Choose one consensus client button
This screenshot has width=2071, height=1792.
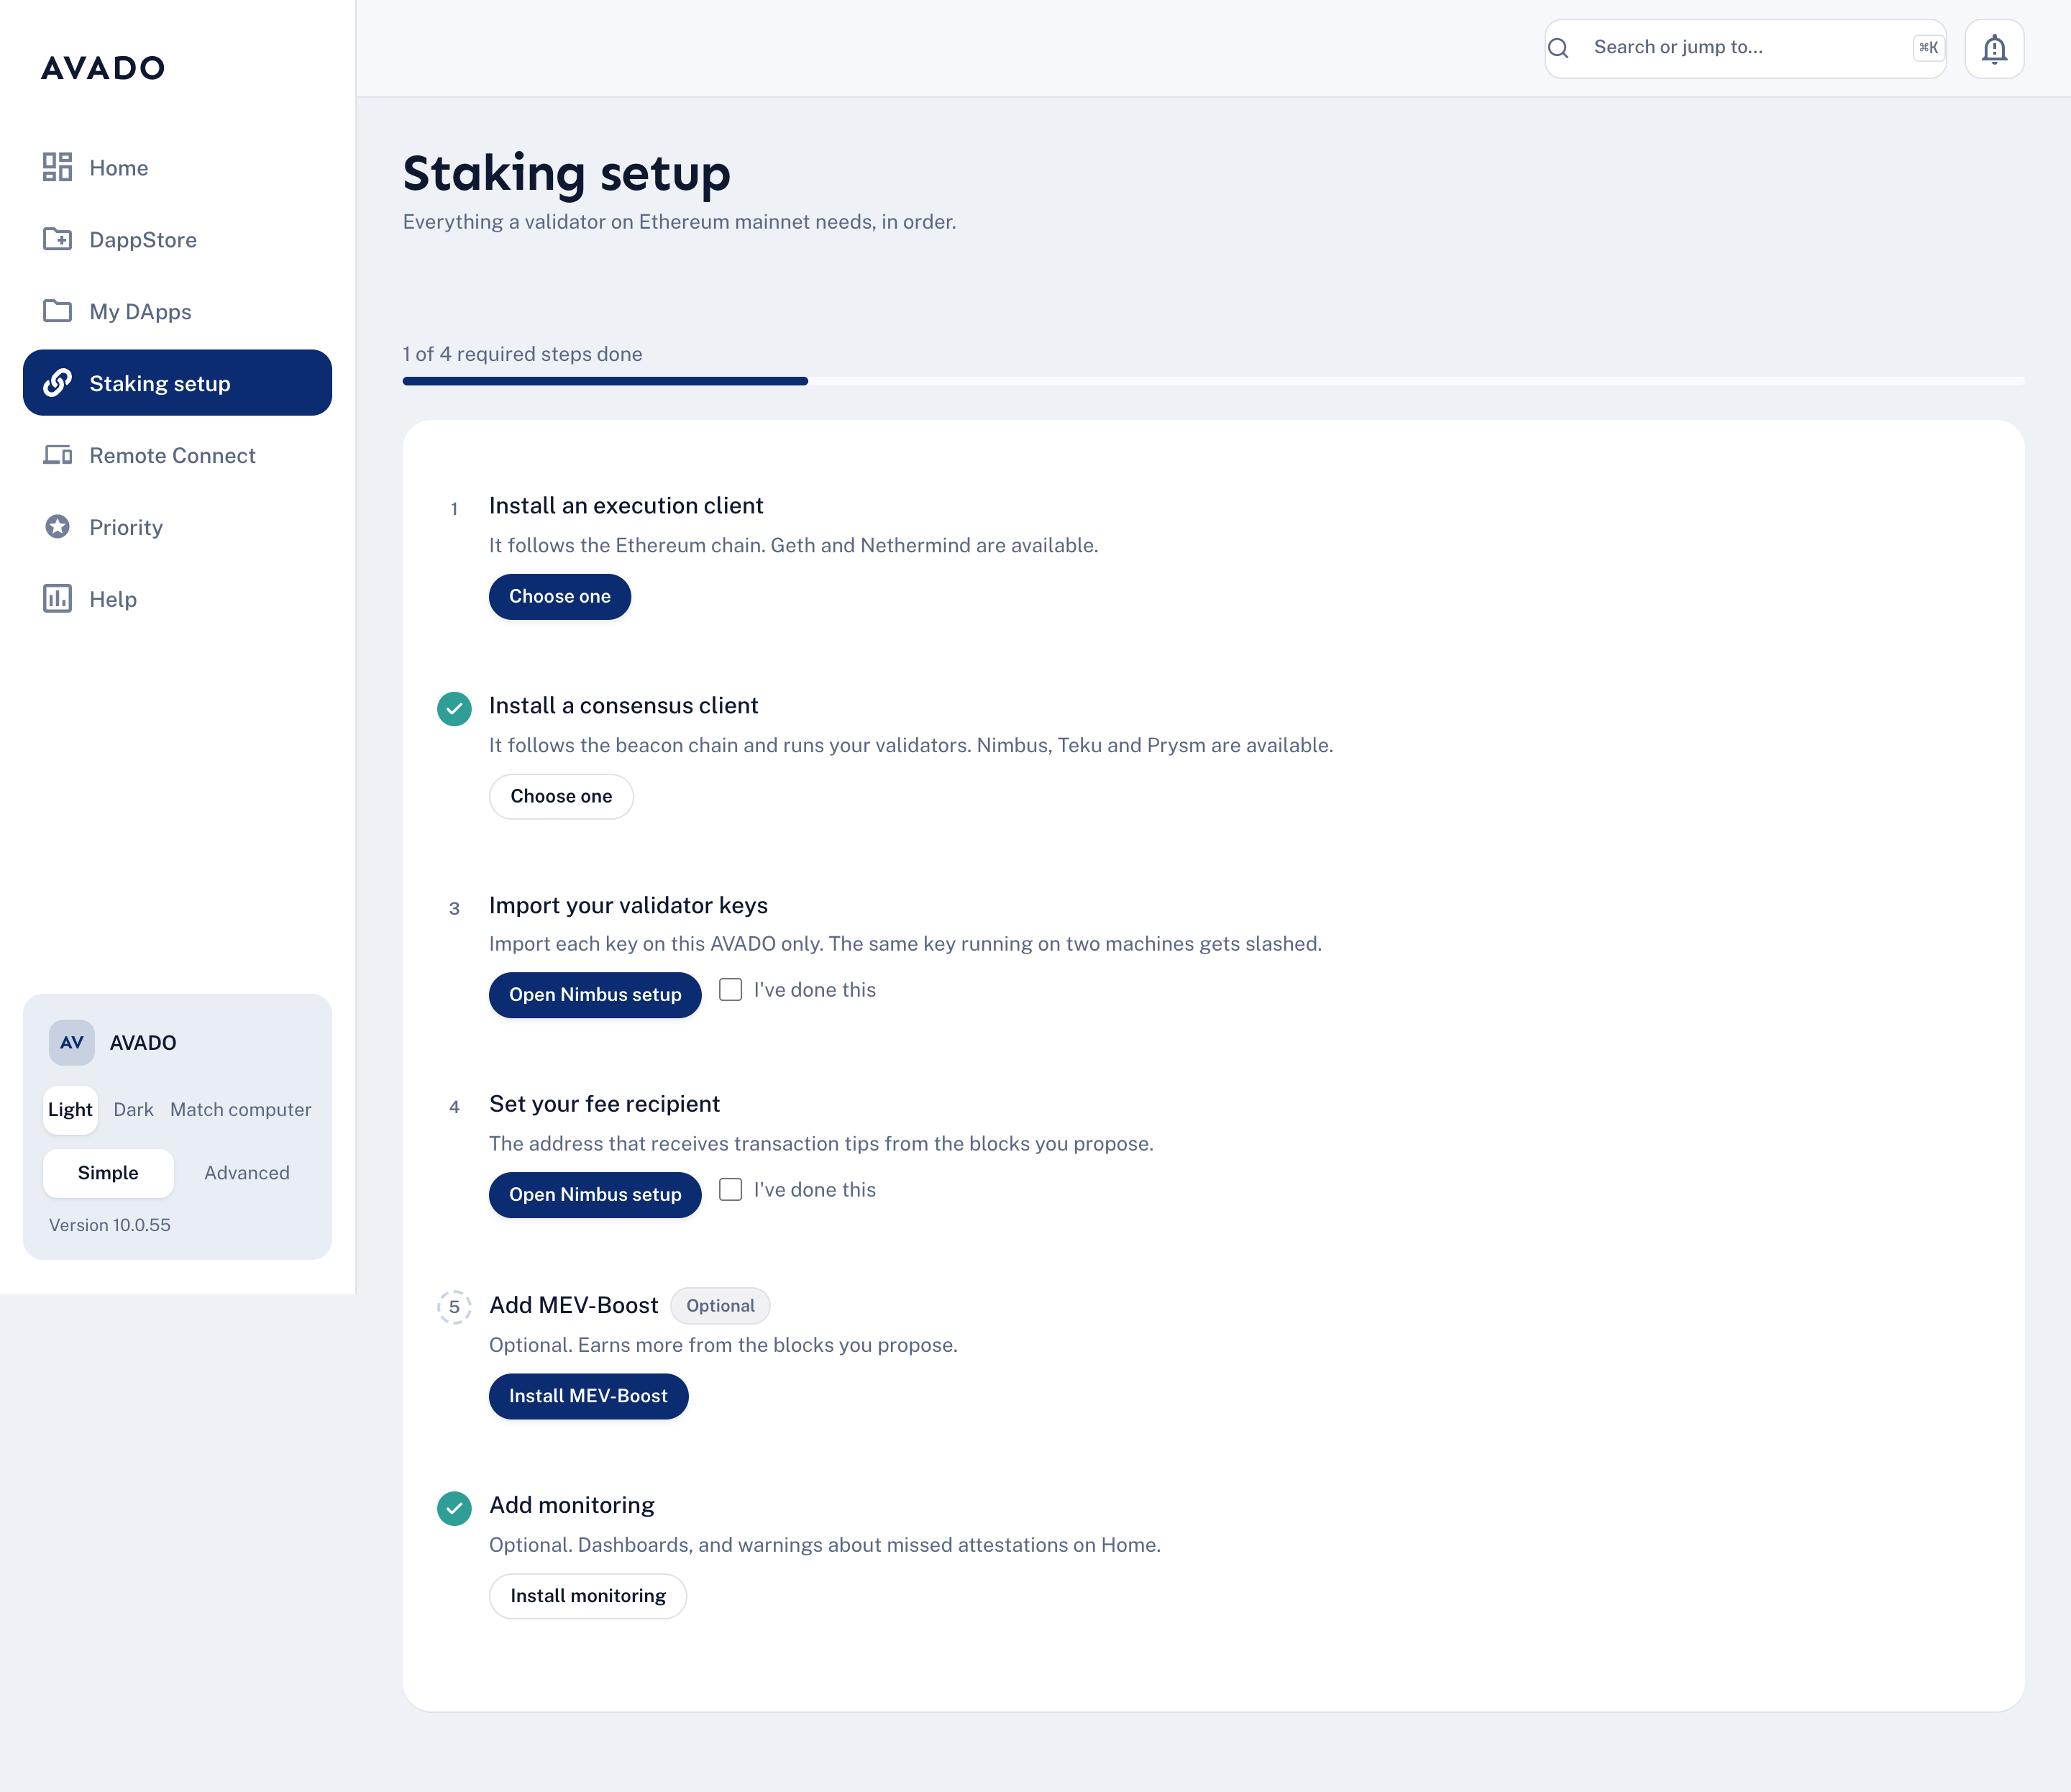561,796
